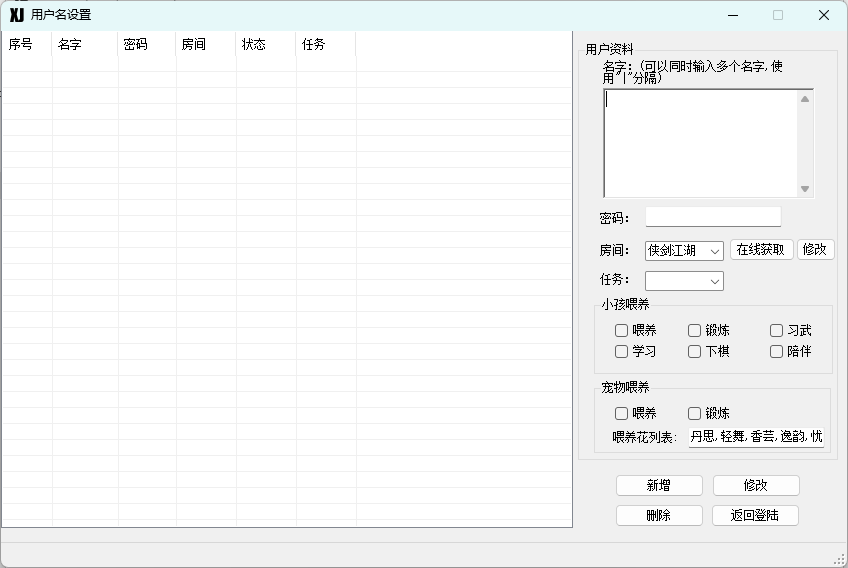Click the 删除 button
The height and width of the screenshot is (568, 848).
point(659,516)
